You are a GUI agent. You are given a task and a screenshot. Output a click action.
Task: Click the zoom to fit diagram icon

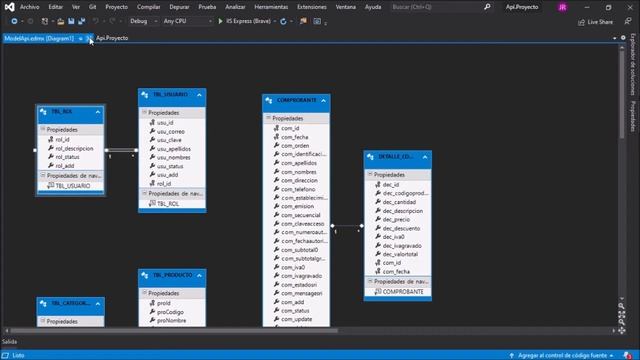click(622, 314)
